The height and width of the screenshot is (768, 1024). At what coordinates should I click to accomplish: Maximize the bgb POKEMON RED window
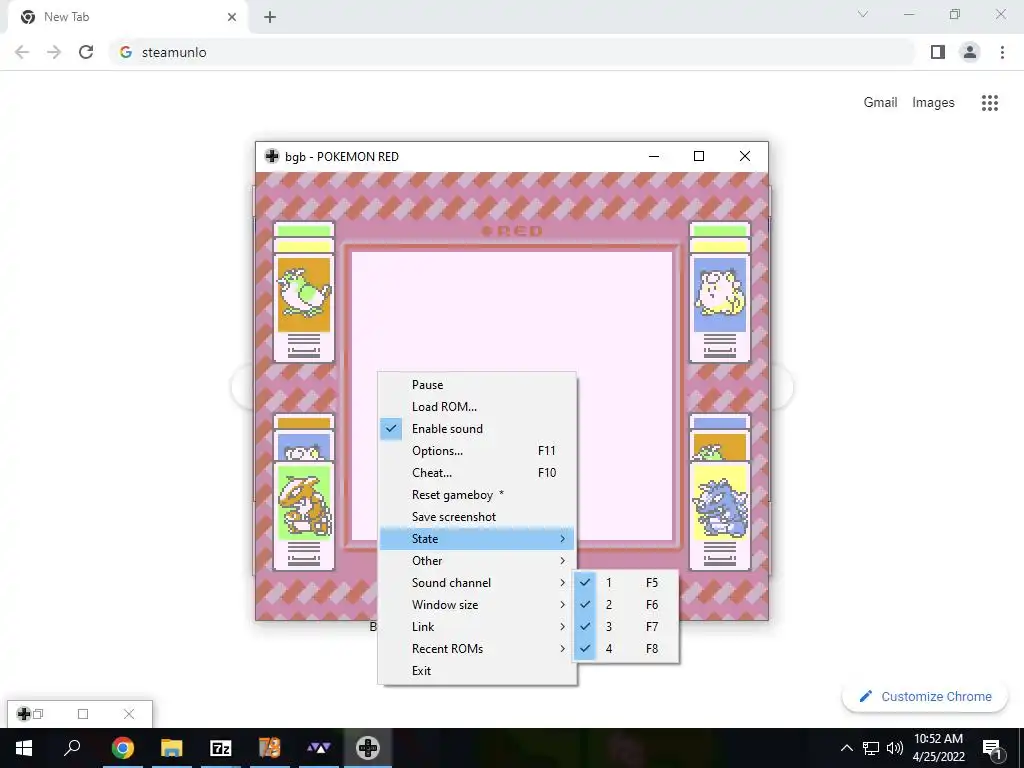[x=699, y=156]
